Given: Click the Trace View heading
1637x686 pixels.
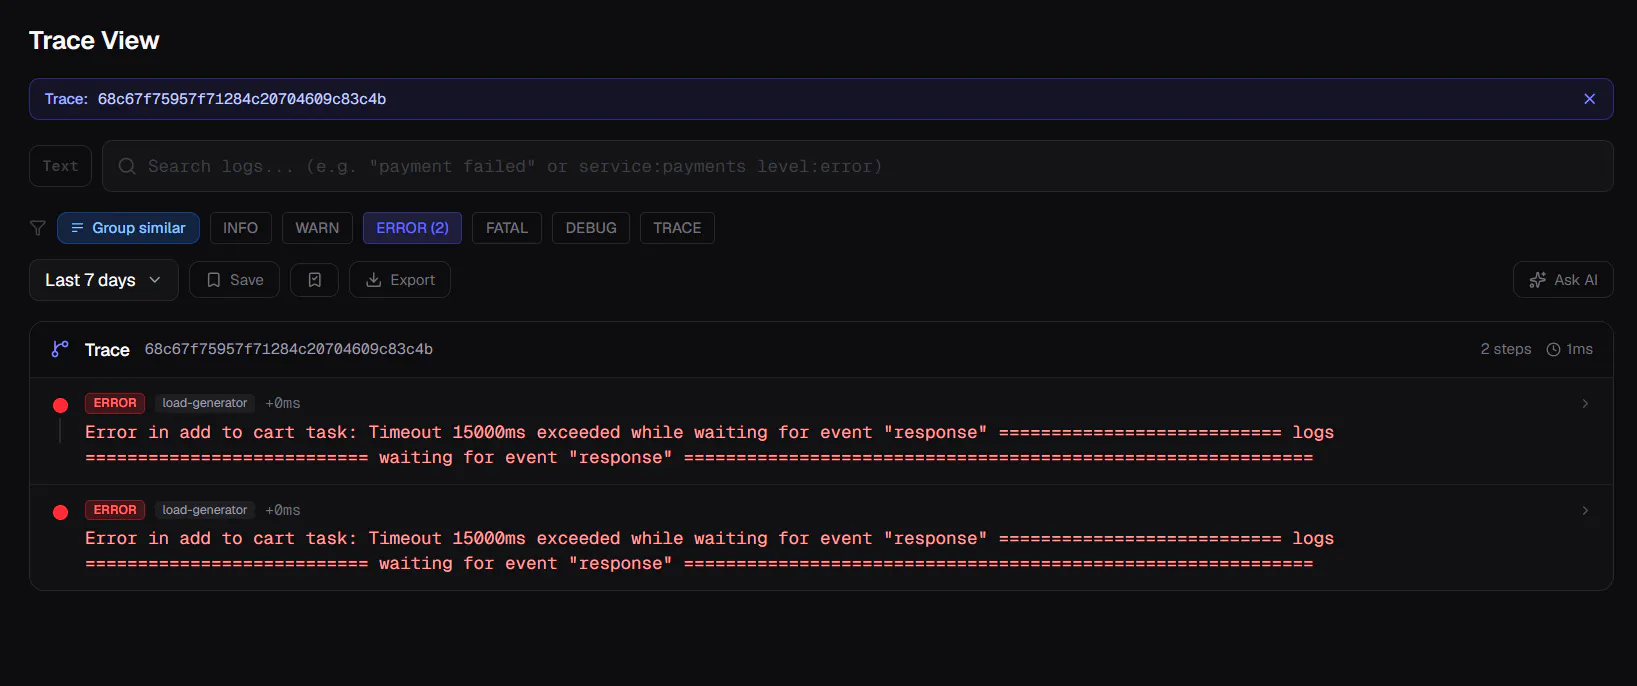Looking at the screenshot, I should tap(94, 41).
